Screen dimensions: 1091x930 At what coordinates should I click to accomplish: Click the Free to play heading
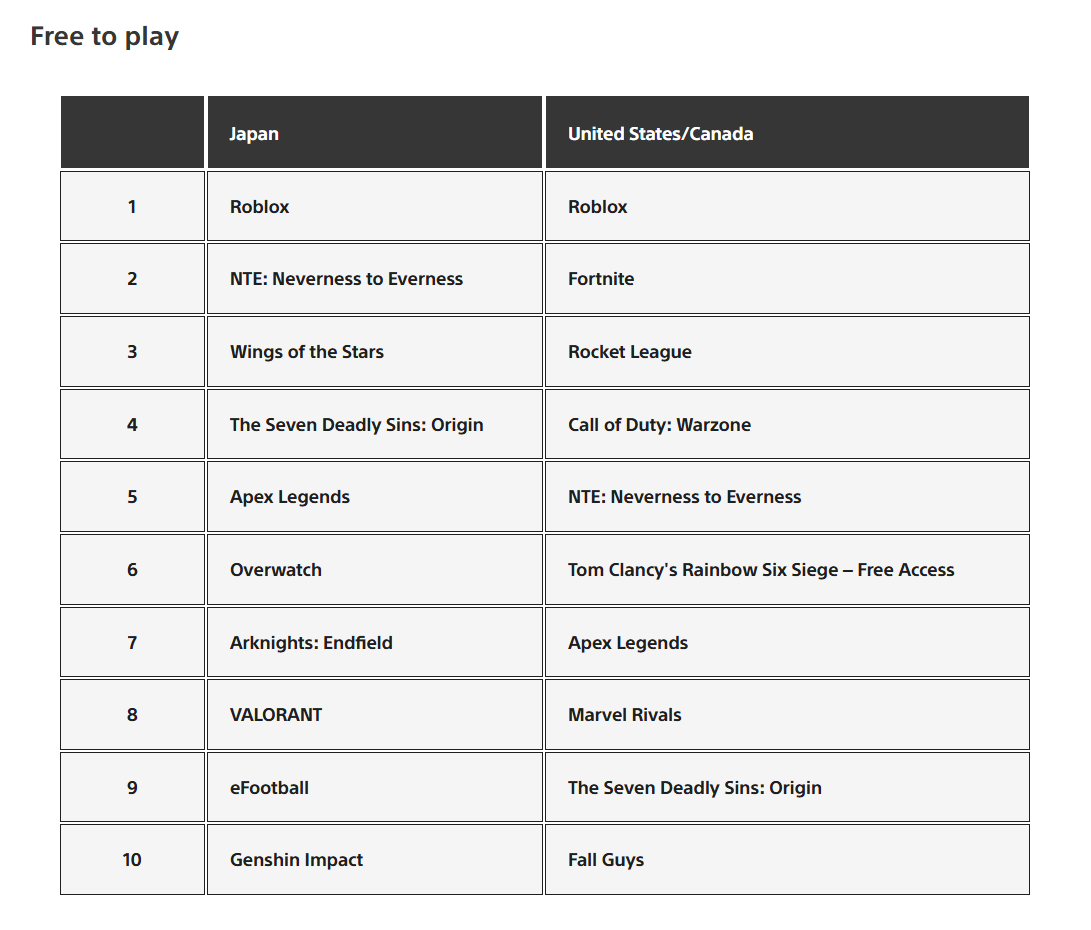click(104, 37)
